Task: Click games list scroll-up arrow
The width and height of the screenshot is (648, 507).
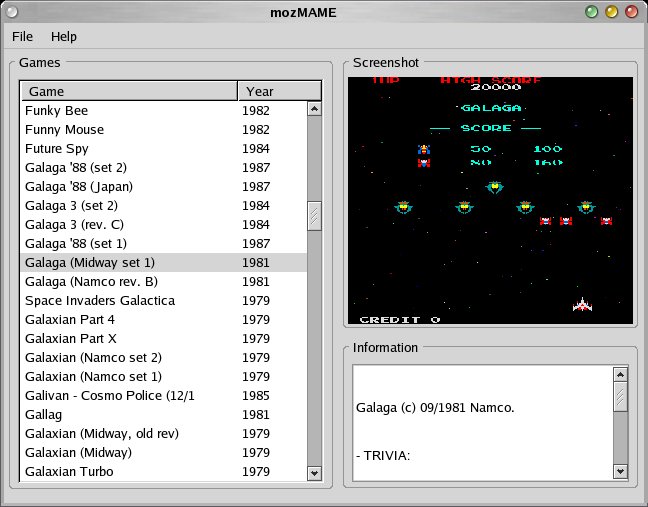Action: (x=314, y=109)
